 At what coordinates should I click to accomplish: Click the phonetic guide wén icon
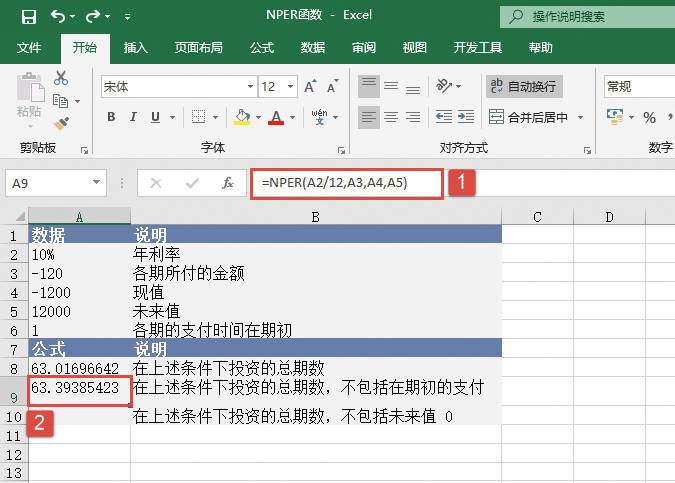tap(319, 117)
